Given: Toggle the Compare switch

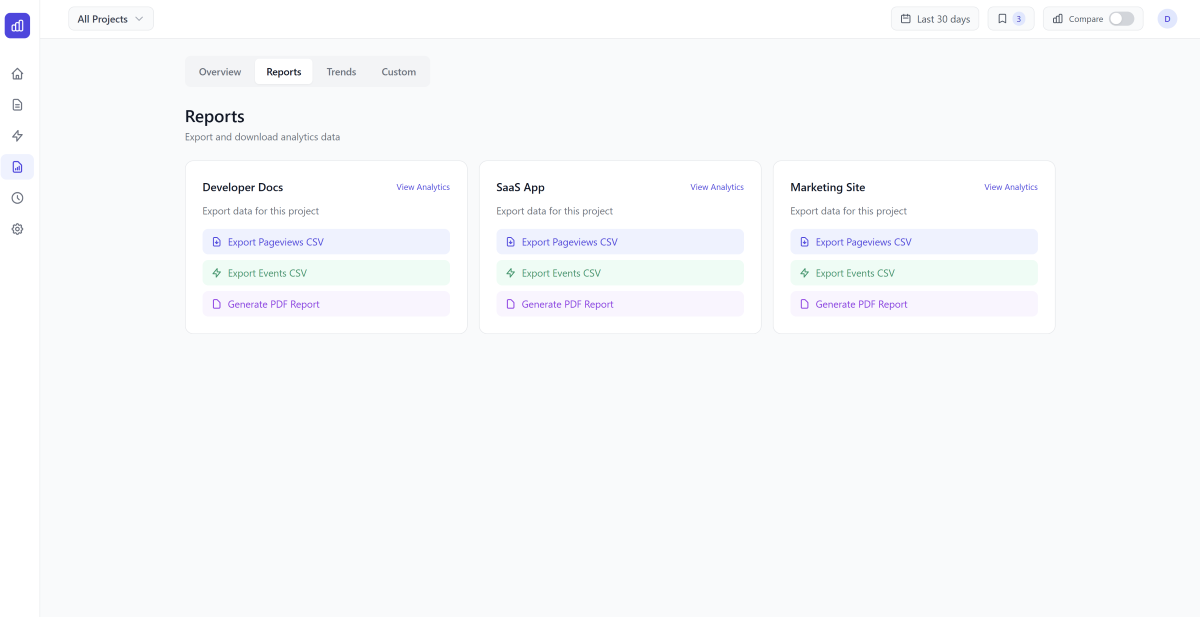Looking at the screenshot, I should click(1121, 19).
